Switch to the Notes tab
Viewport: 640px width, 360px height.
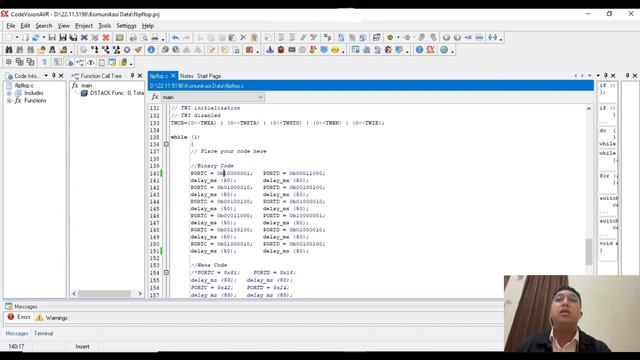(187, 76)
